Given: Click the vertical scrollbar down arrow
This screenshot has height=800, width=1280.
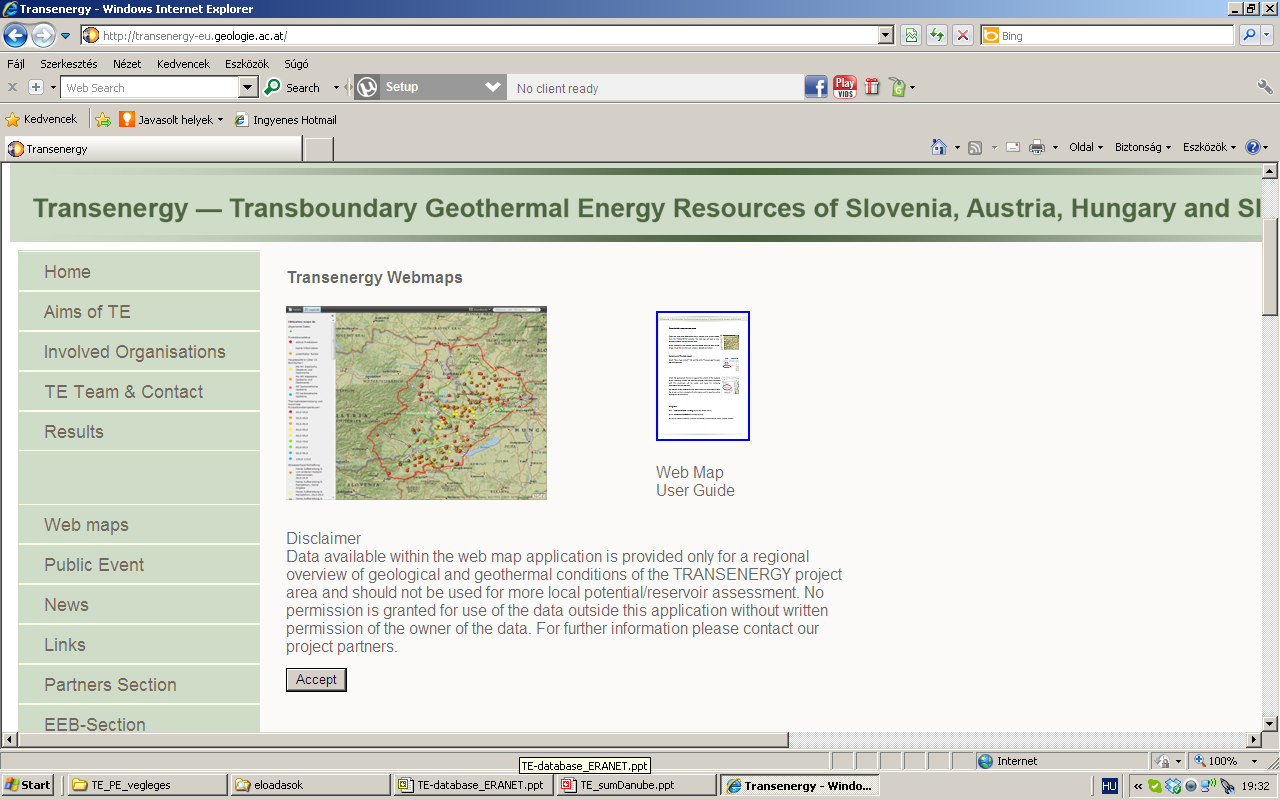Looking at the screenshot, I should 1270,723.
